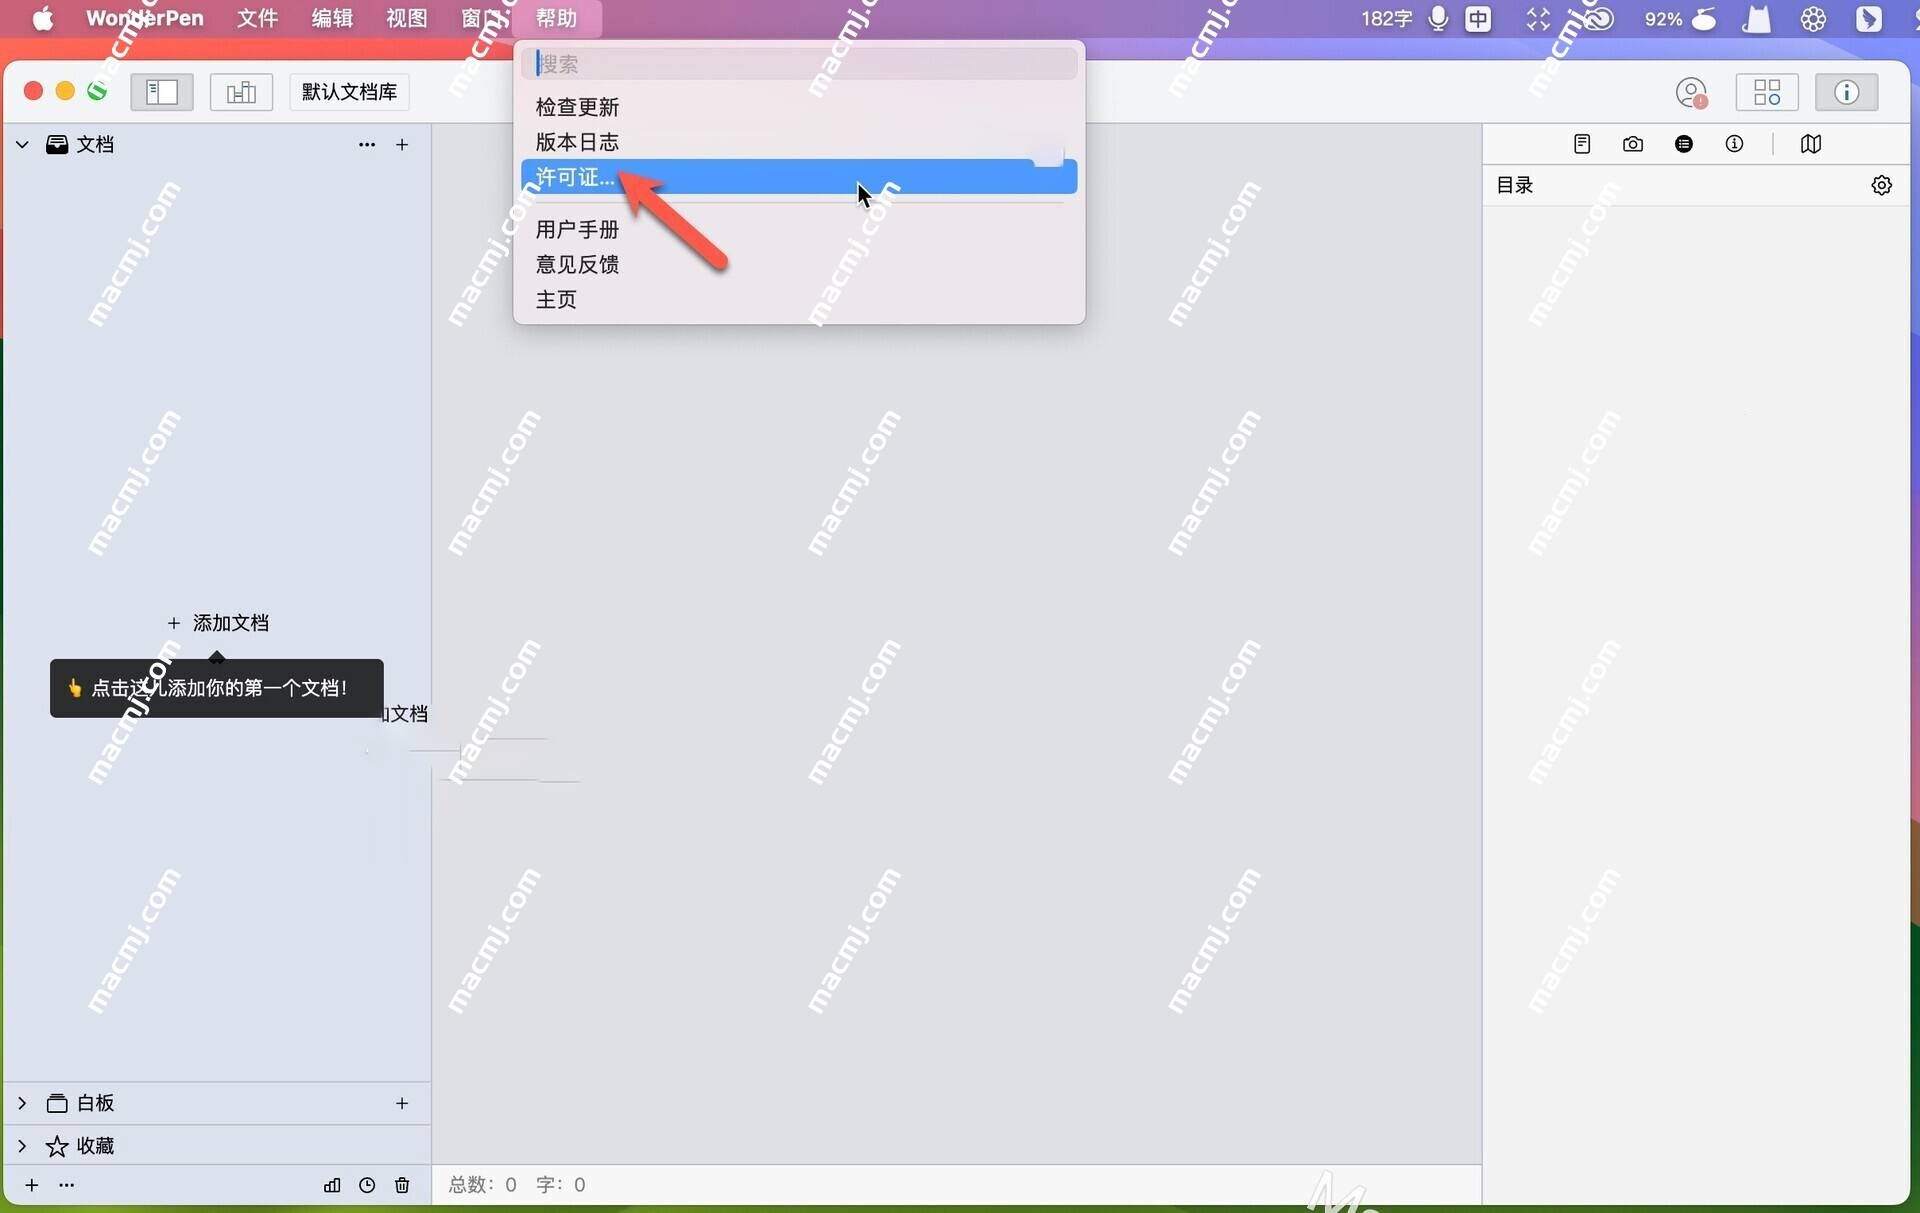Click the 字: 0 status text
The width and height of the screenshot is (1920, 1213).
coord(561,1185)
